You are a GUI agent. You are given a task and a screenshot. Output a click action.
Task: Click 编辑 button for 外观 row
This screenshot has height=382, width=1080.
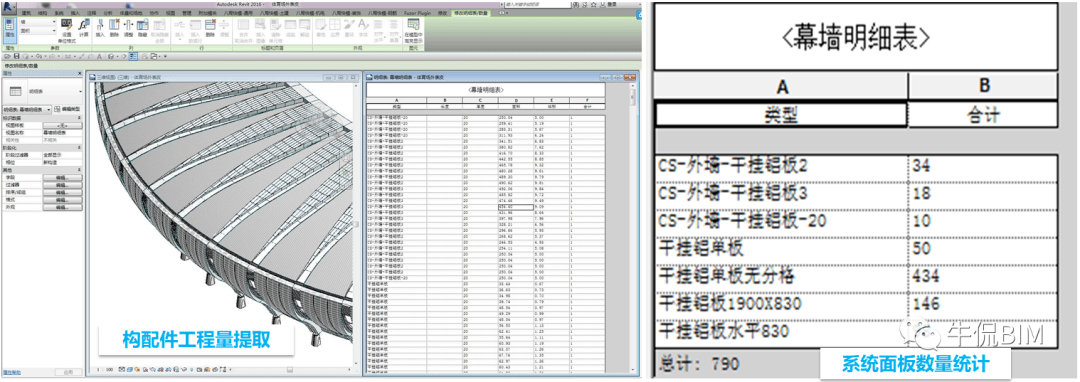(x=62, y=207)
